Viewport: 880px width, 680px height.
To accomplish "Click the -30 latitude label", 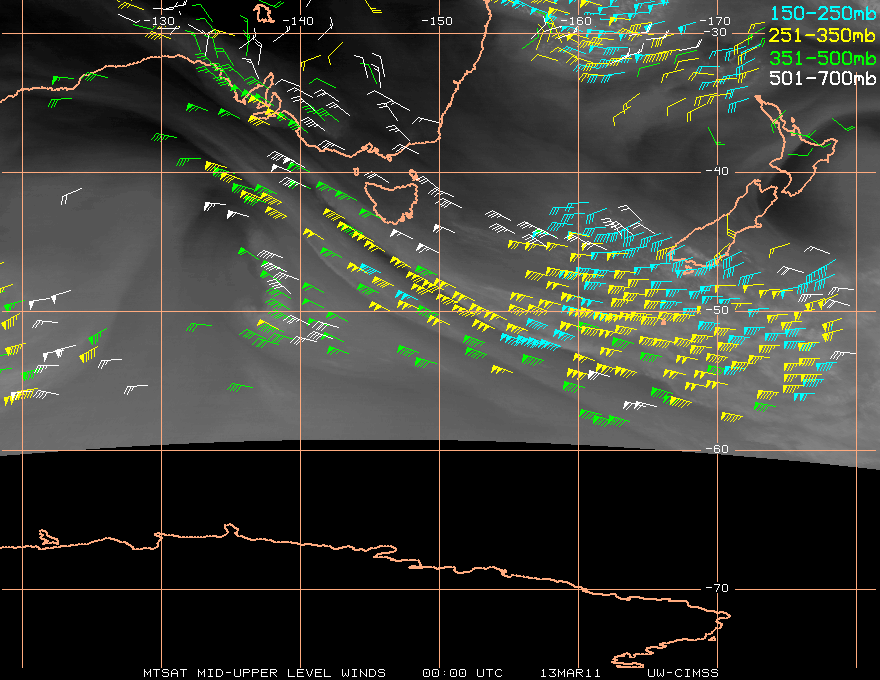I will (x=715, y=32).
